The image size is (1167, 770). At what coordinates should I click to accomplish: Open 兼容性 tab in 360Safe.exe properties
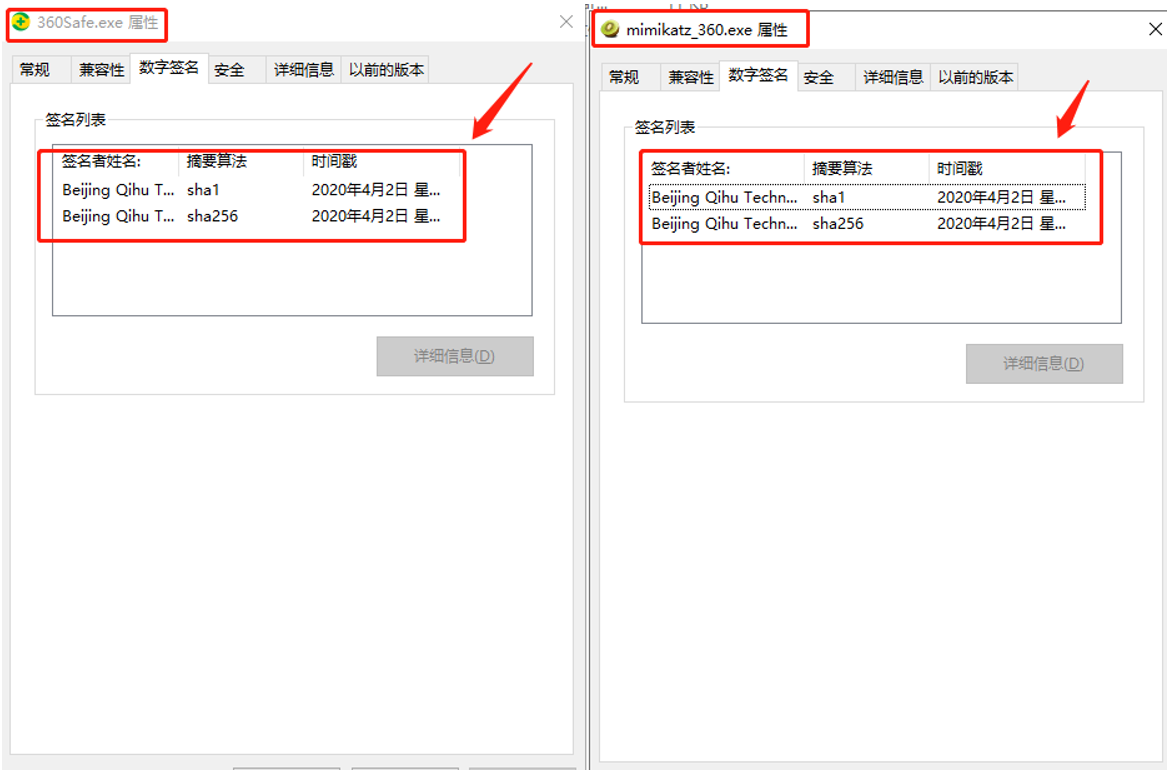(x=101, y=70)
